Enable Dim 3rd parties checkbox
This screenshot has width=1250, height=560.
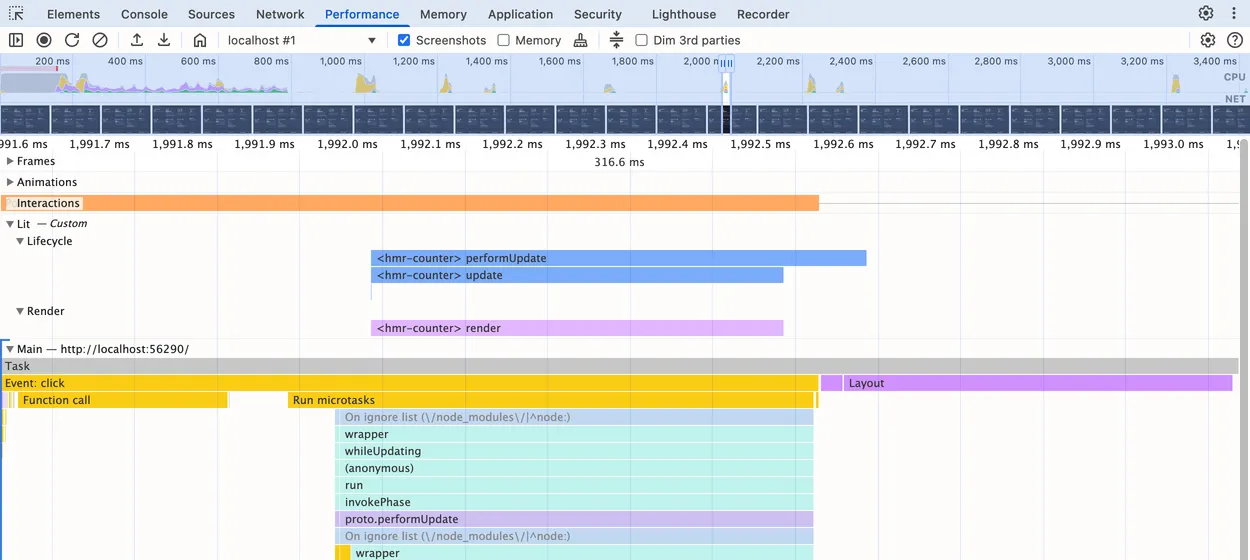642,40
